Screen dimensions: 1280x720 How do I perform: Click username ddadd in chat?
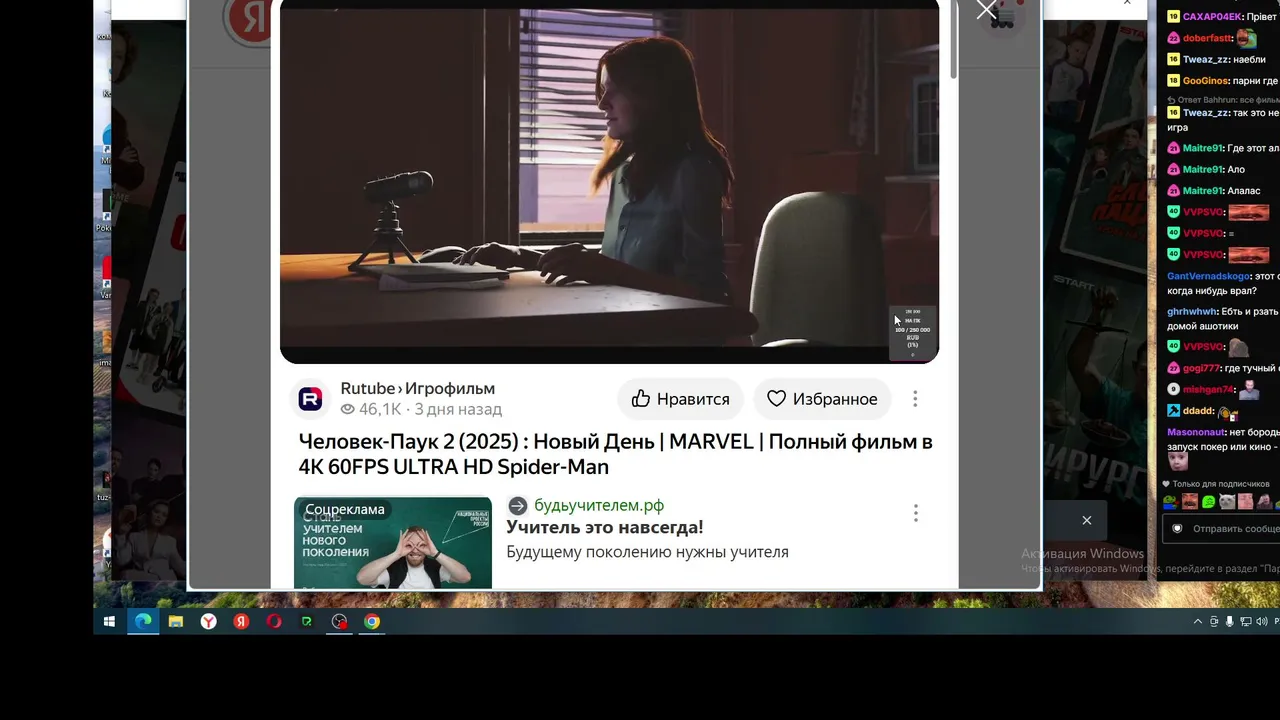pos(1198,411)
